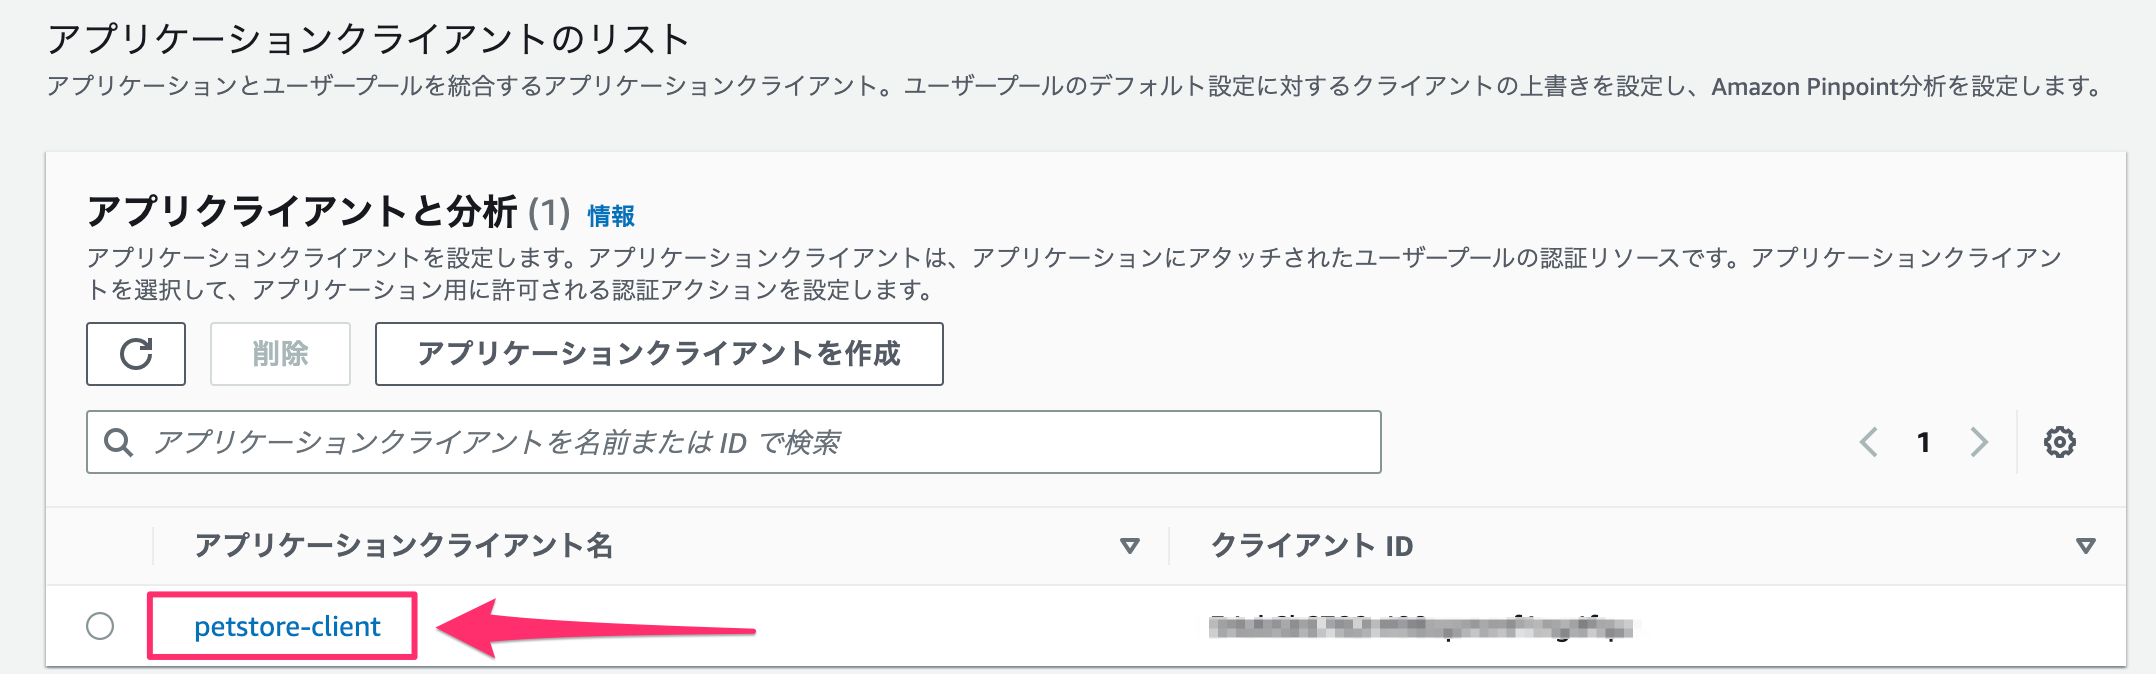Click the アプリクライアントと分析 heading
The image size is (2156, 674).
[x=302, y=212]
